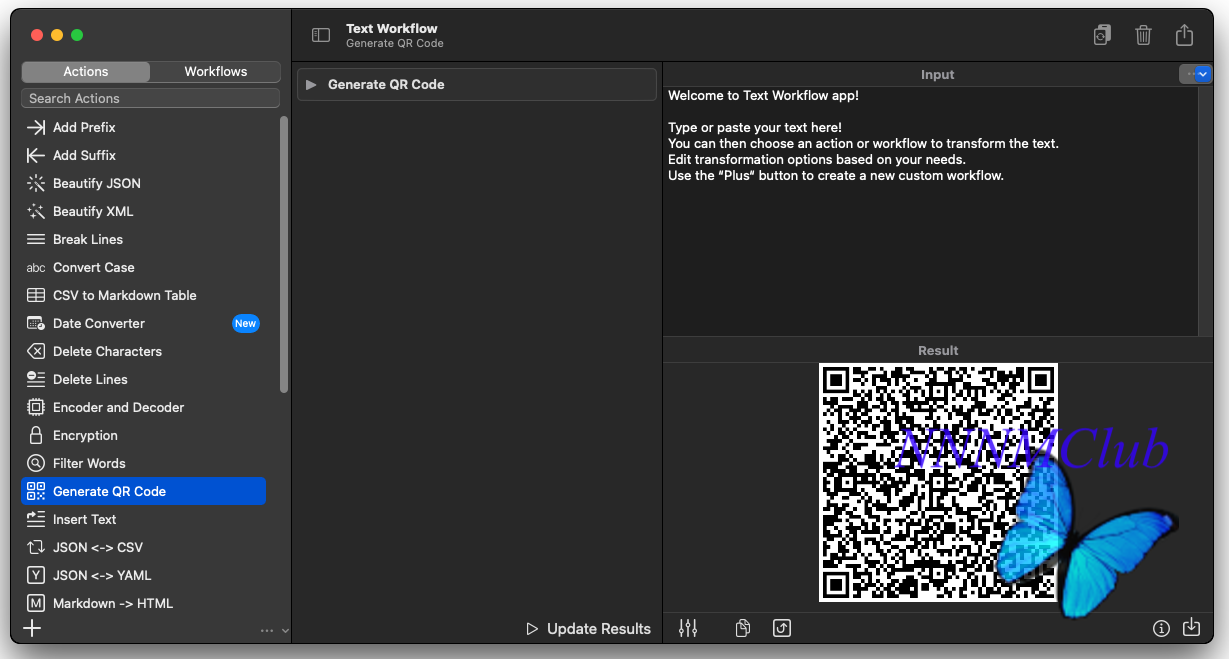Share the workflow using share icon

click(x=1184, y=35)
